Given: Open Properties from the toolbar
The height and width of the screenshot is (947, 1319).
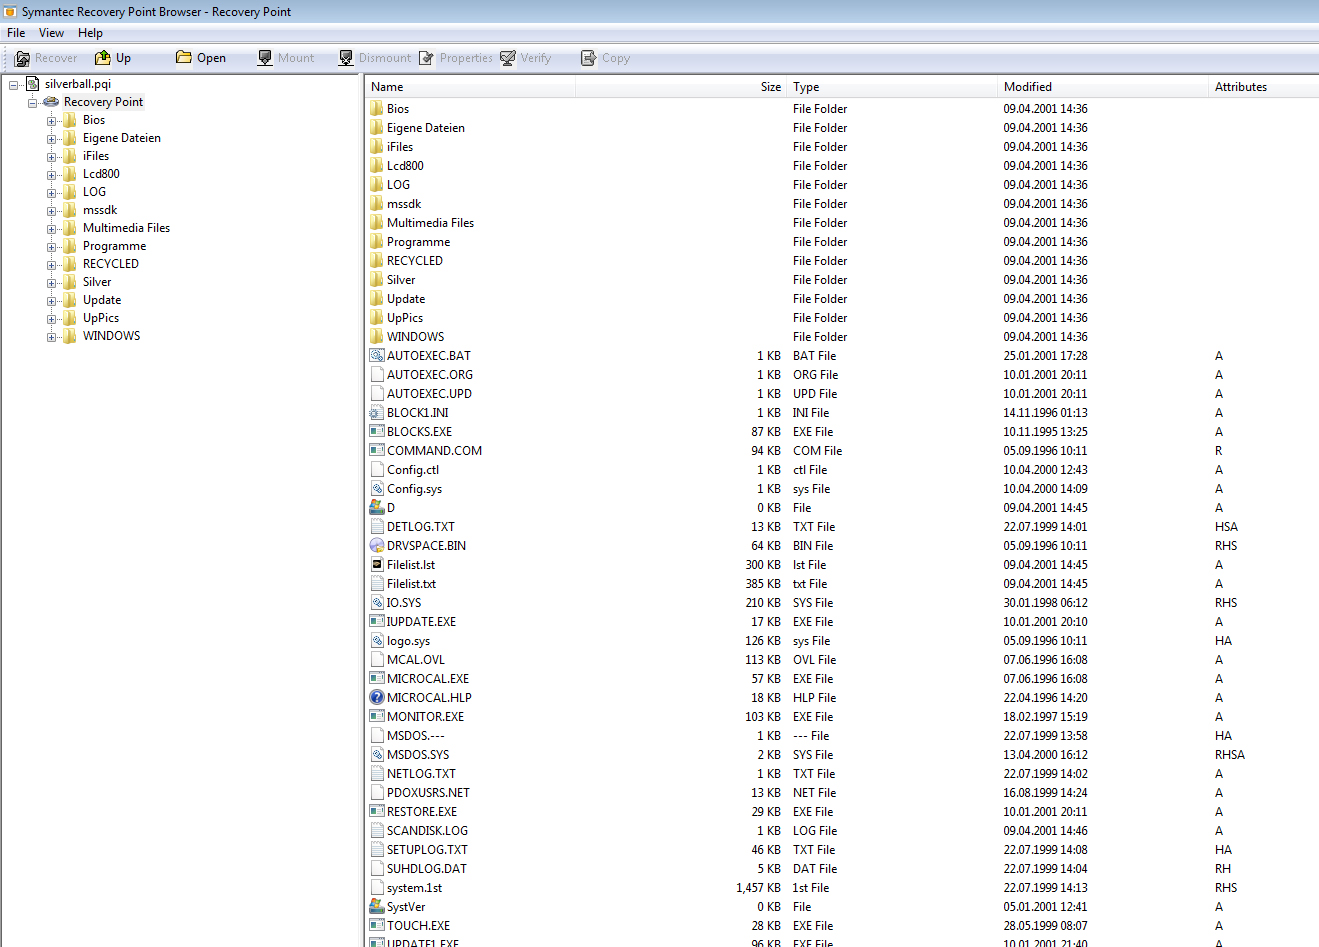Looking at the screenshot, I should click(427, 58).
